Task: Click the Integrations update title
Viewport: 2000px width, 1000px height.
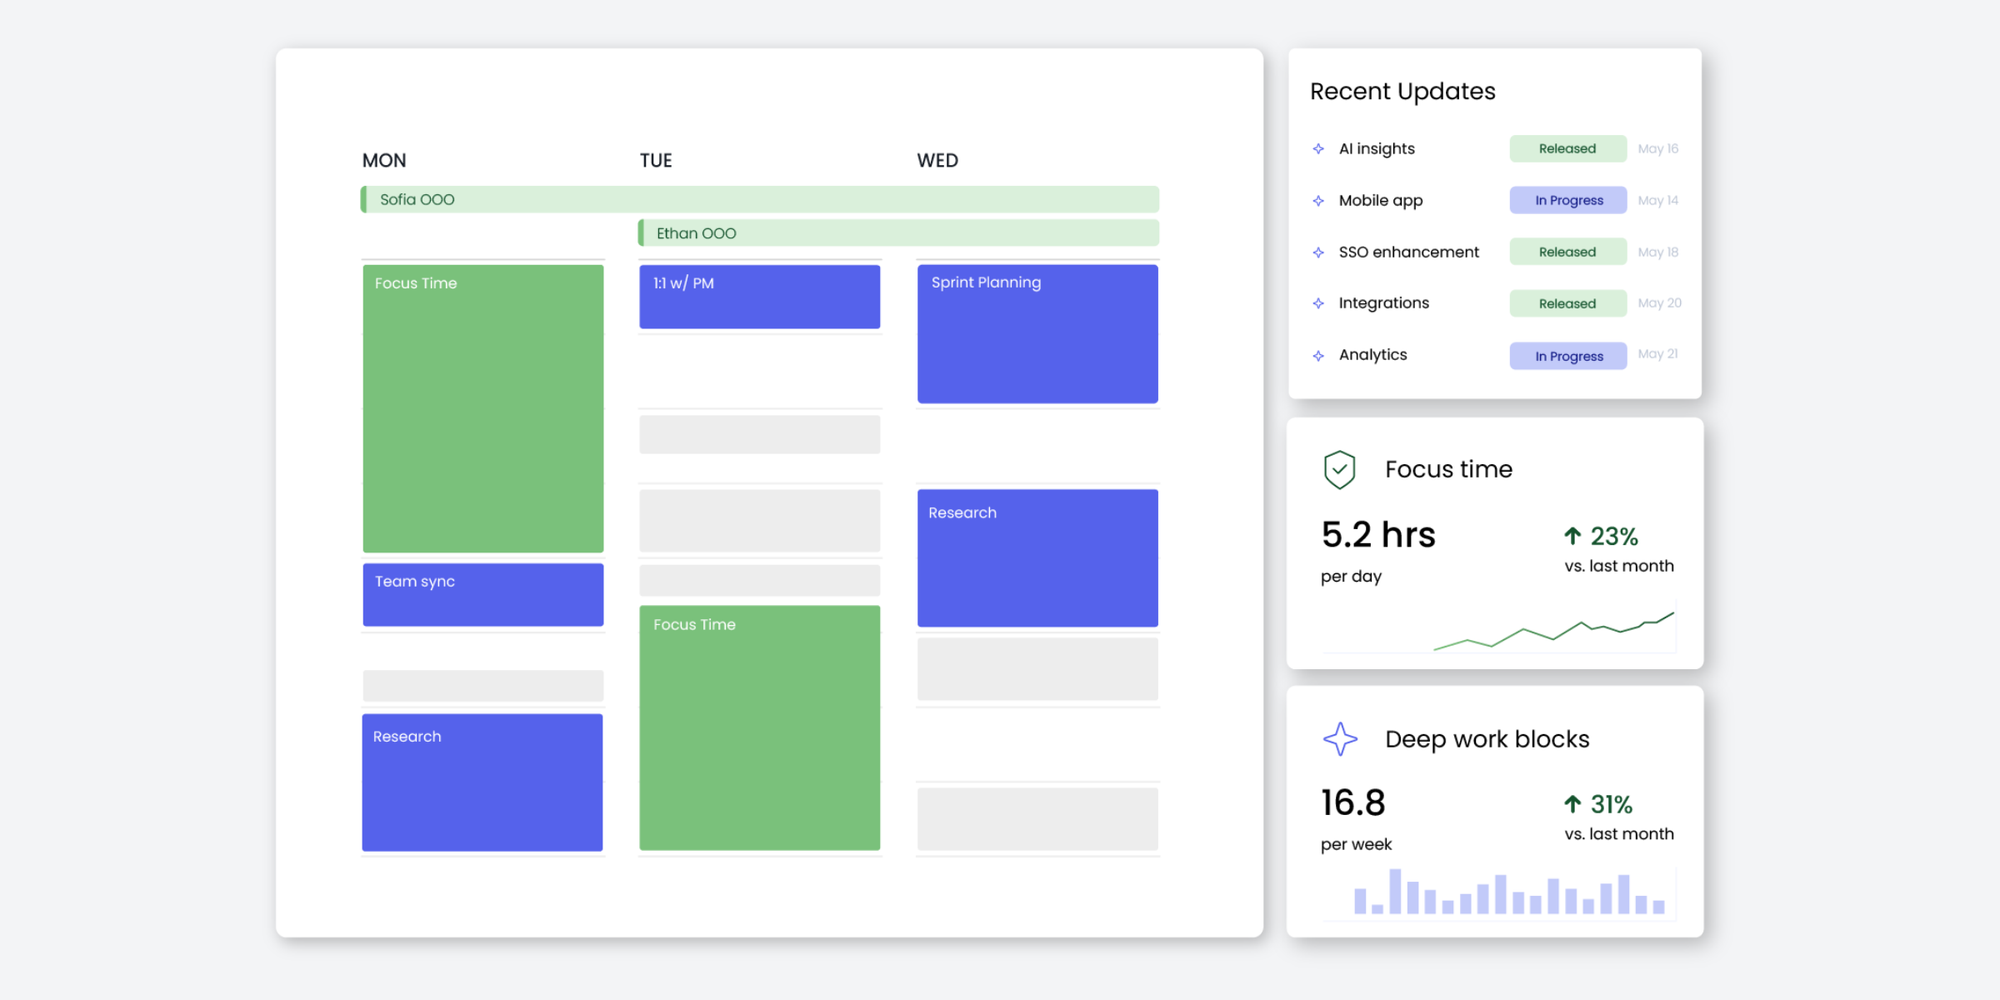Action: [x=1384, y=303]
